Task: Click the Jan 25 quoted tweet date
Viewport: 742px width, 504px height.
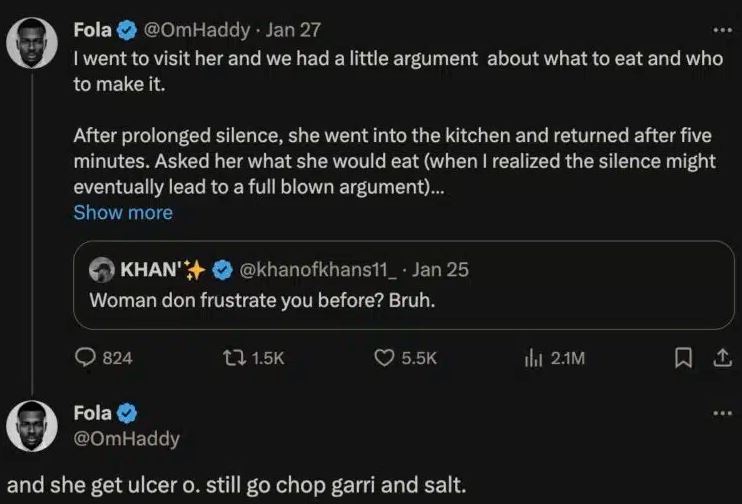Action: [x=440, y=270]
